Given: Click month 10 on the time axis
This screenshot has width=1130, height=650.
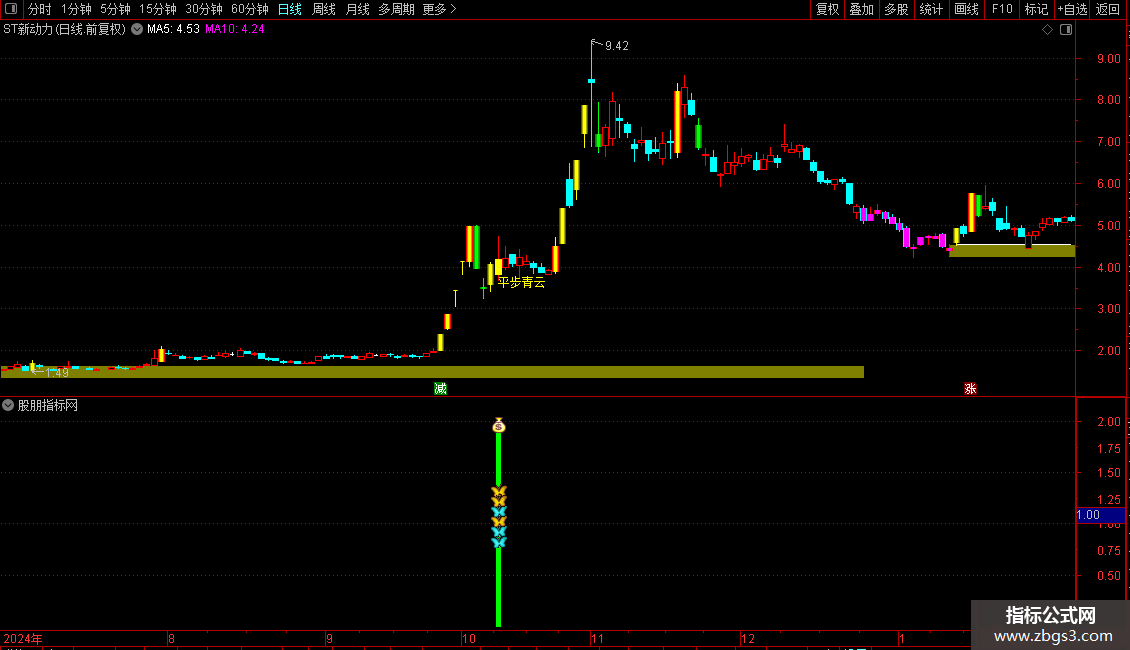Looking at the screenshot, I should [x=469, y=638].
